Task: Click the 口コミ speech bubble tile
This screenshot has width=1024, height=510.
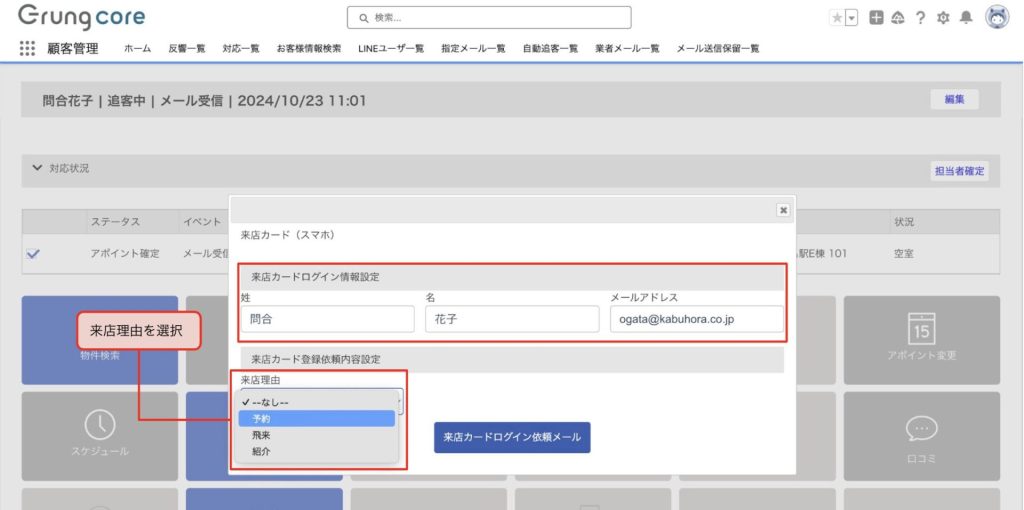Action: 921,437
